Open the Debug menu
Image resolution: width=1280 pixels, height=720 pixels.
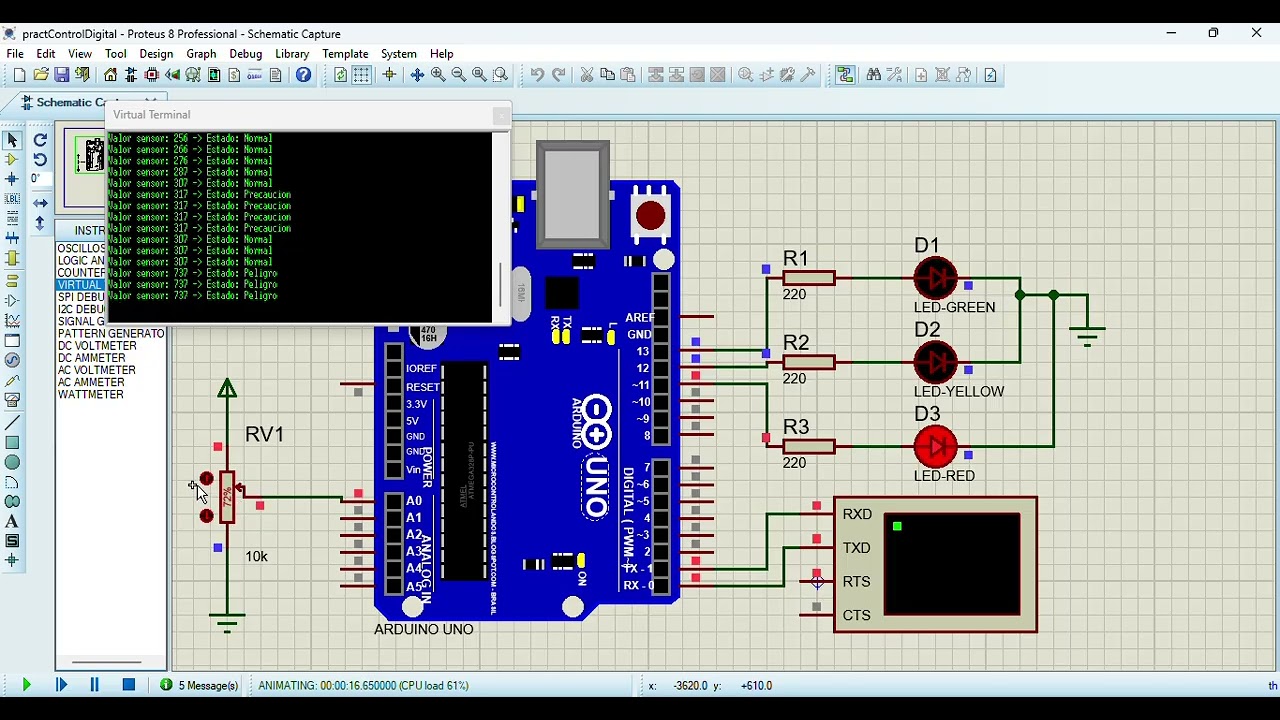pyautogui.click(x=245, y=54)
